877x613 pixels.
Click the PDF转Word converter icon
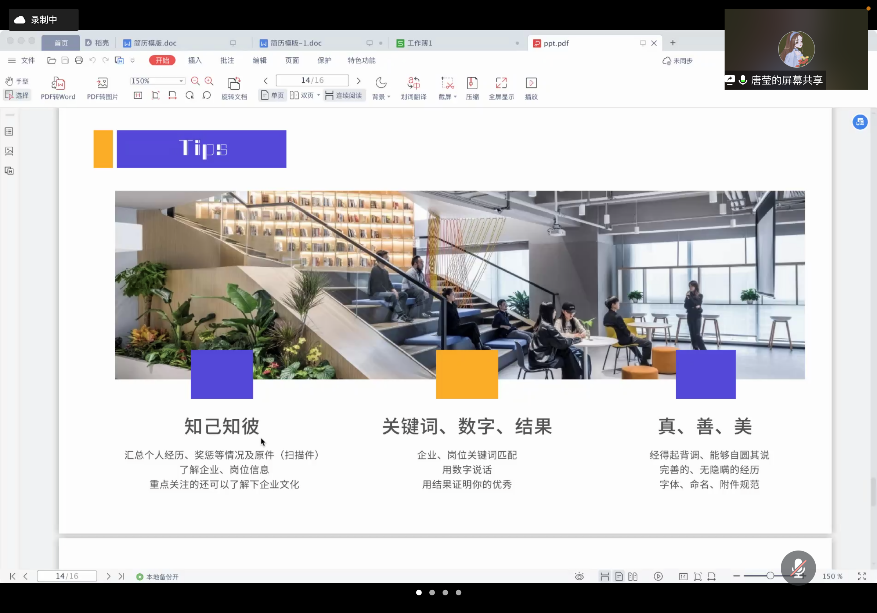coord(58,84)
